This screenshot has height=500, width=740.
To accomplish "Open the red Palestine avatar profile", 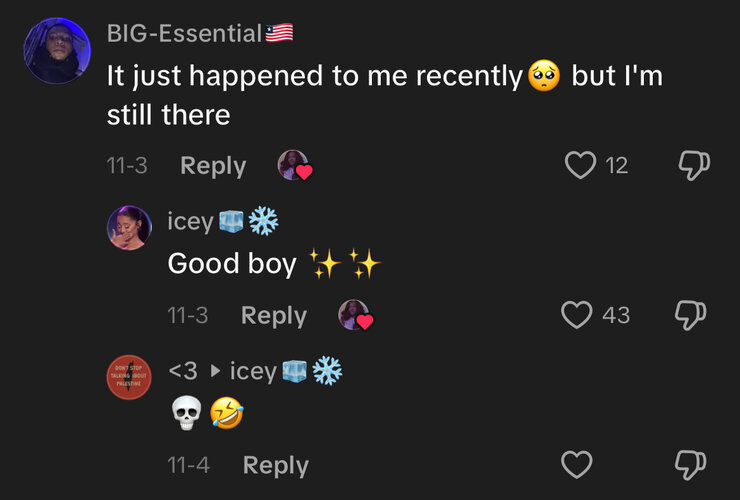I will pyautogui.click(x=129, y=377).
